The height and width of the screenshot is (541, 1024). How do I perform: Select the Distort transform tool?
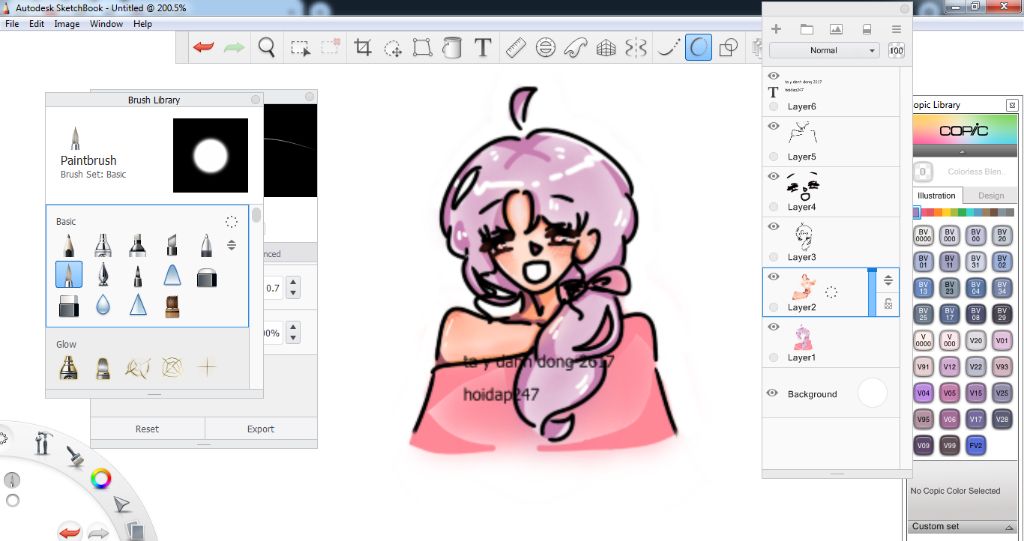[423, 48]
